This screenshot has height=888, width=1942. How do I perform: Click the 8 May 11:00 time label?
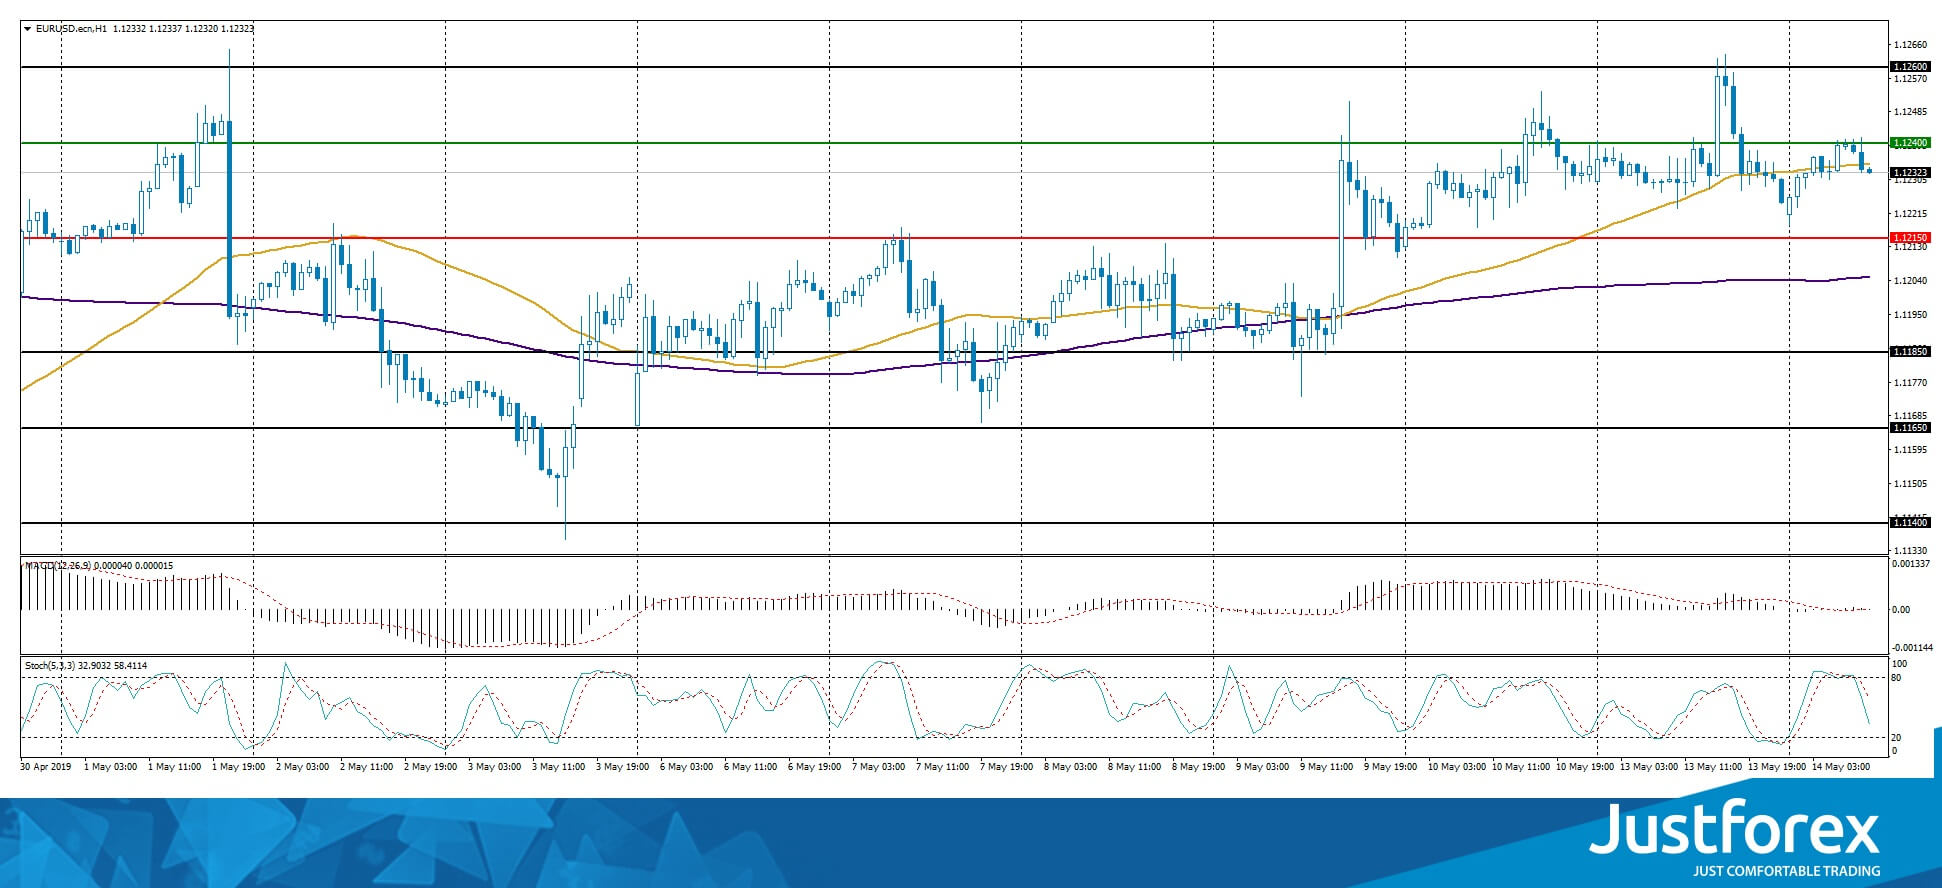[x=1136, y=767]
